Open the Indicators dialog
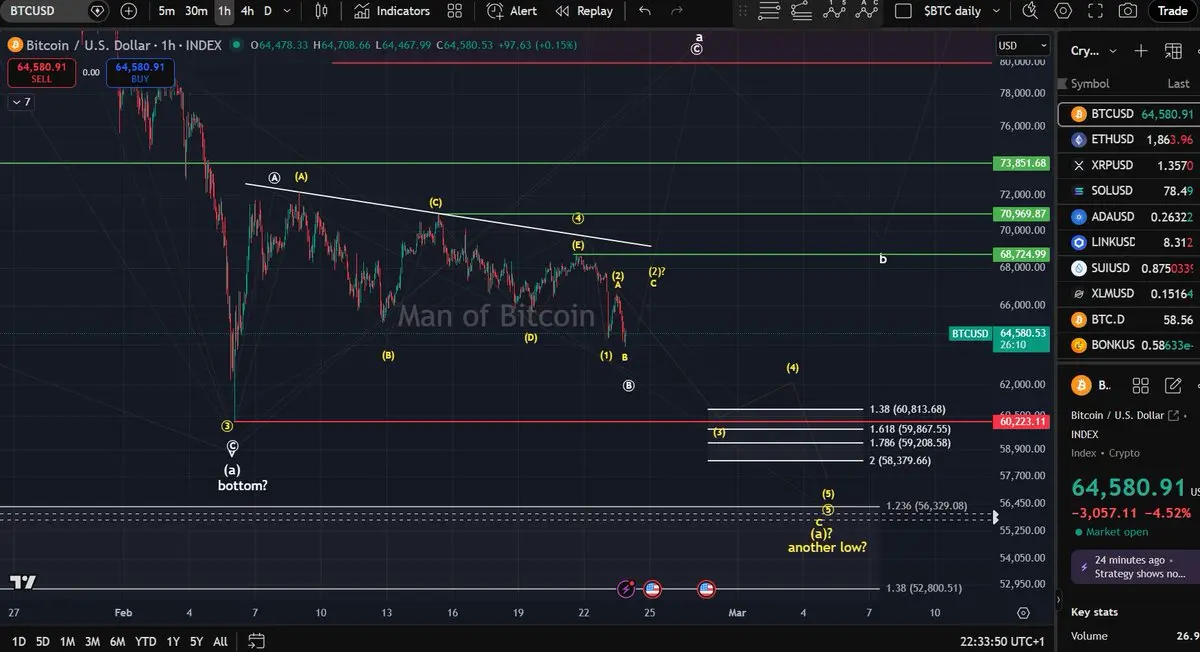Screen dimensions: 1200x652 point(392,11)
